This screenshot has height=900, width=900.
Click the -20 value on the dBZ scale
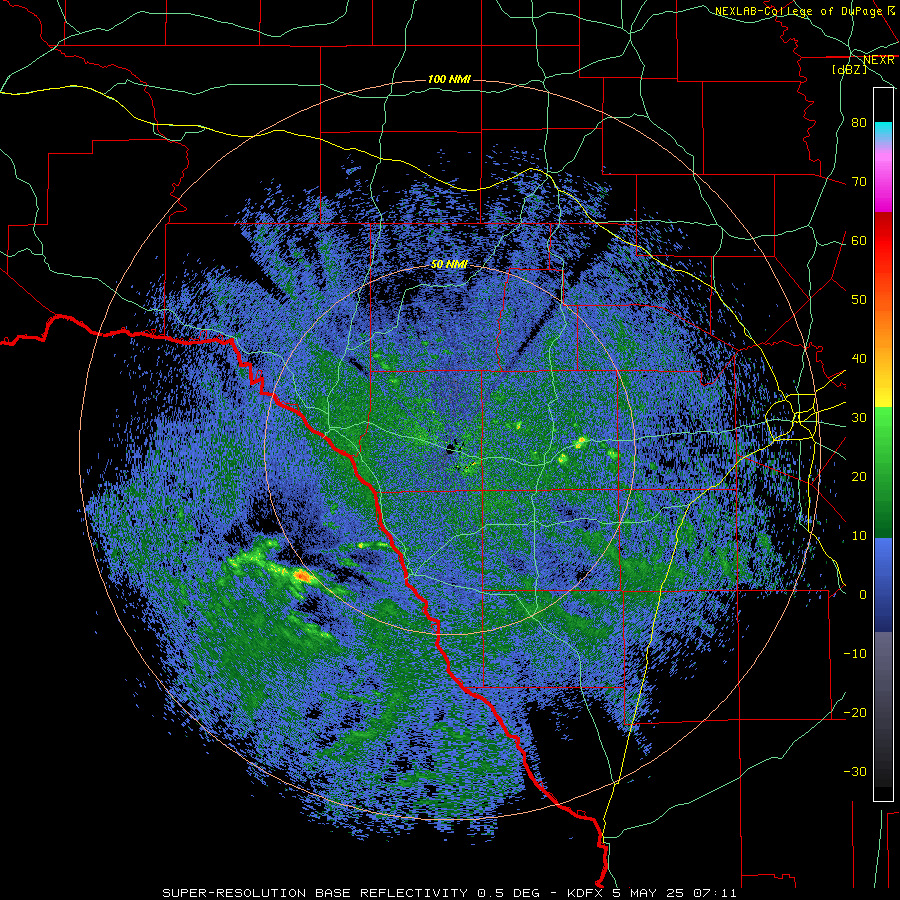tap(855, 712)
